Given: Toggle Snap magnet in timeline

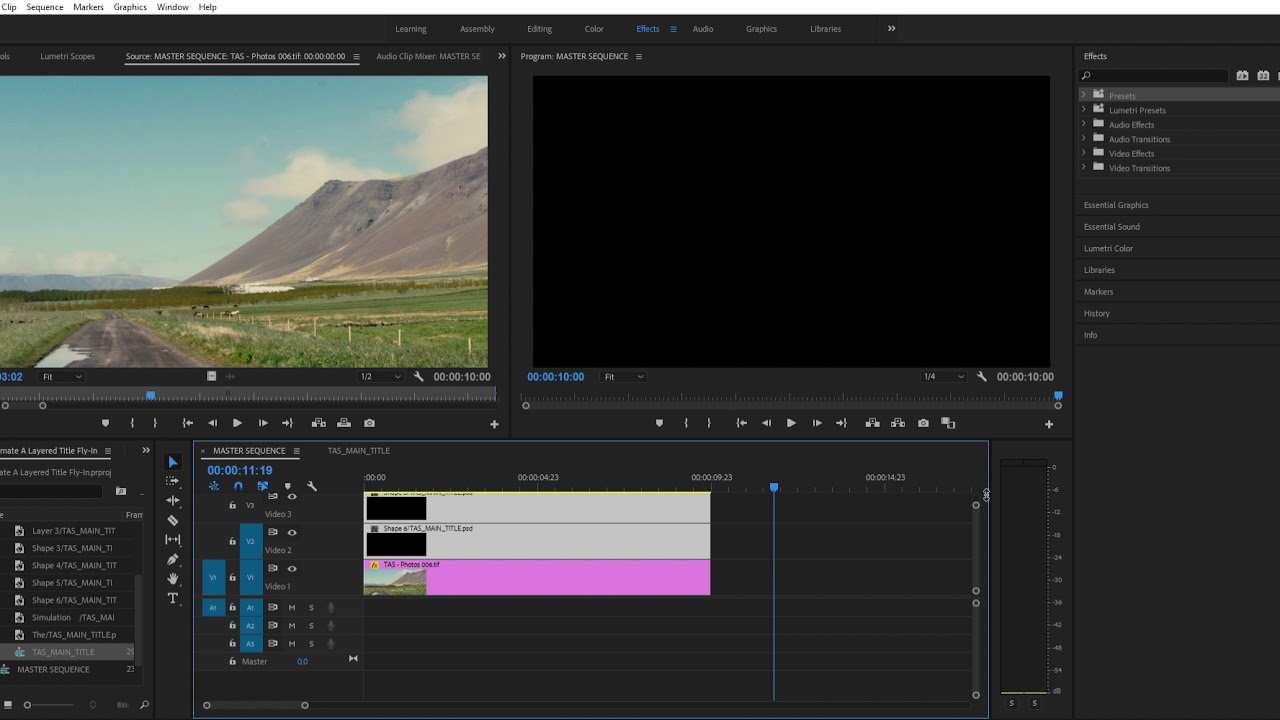Looking at the screenshot, I should (238, 486).
